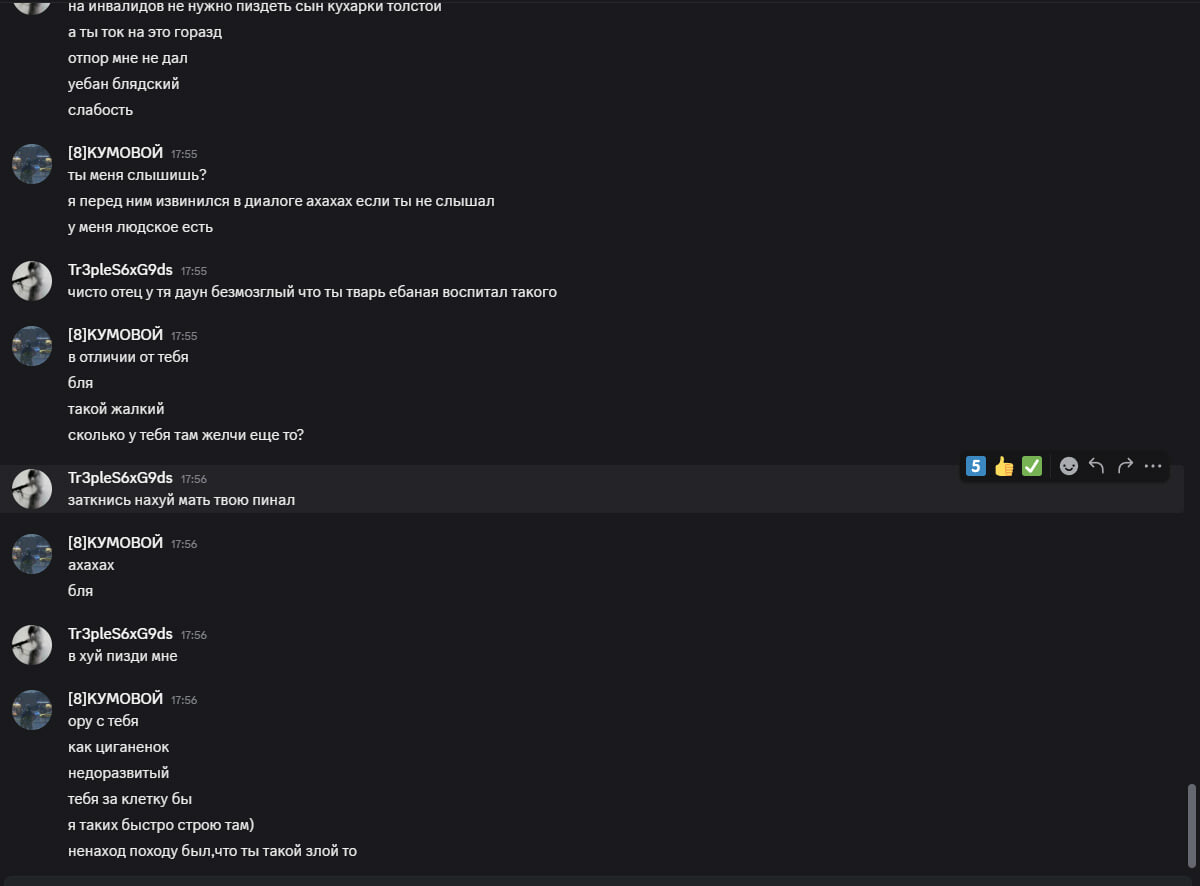This screenshot has height=886, width=1200.
Task: Select [8]КУМОВОЙ username above "ору с тебя"
Action: (115, 699)
